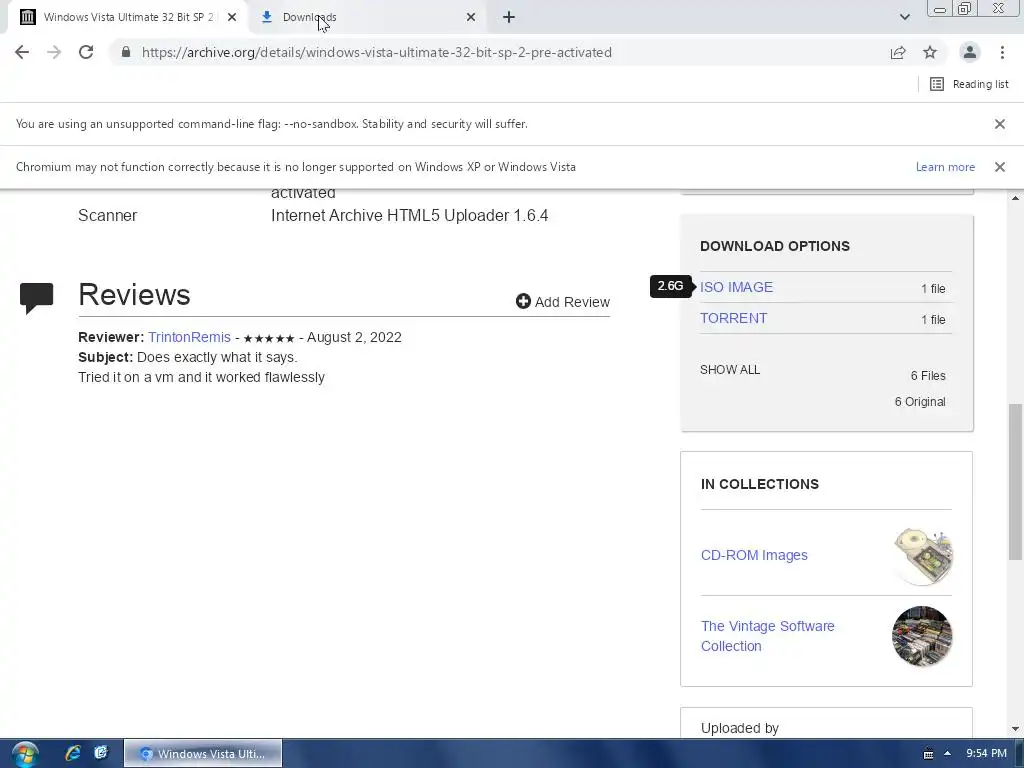
Task: Click the Internet Archive HTML5 Uploader text
Action: pyautogui.click(x=409, y=216)
